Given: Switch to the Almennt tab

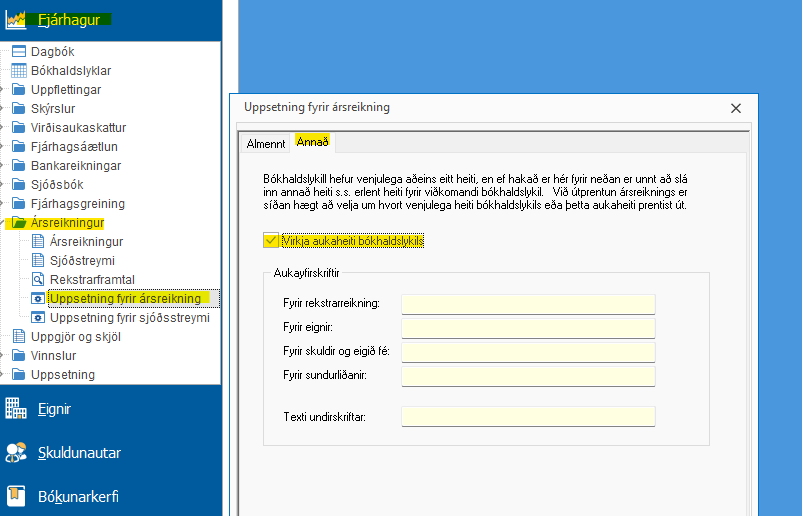Looking at the screenshot, I should click(x=266, y=143).
